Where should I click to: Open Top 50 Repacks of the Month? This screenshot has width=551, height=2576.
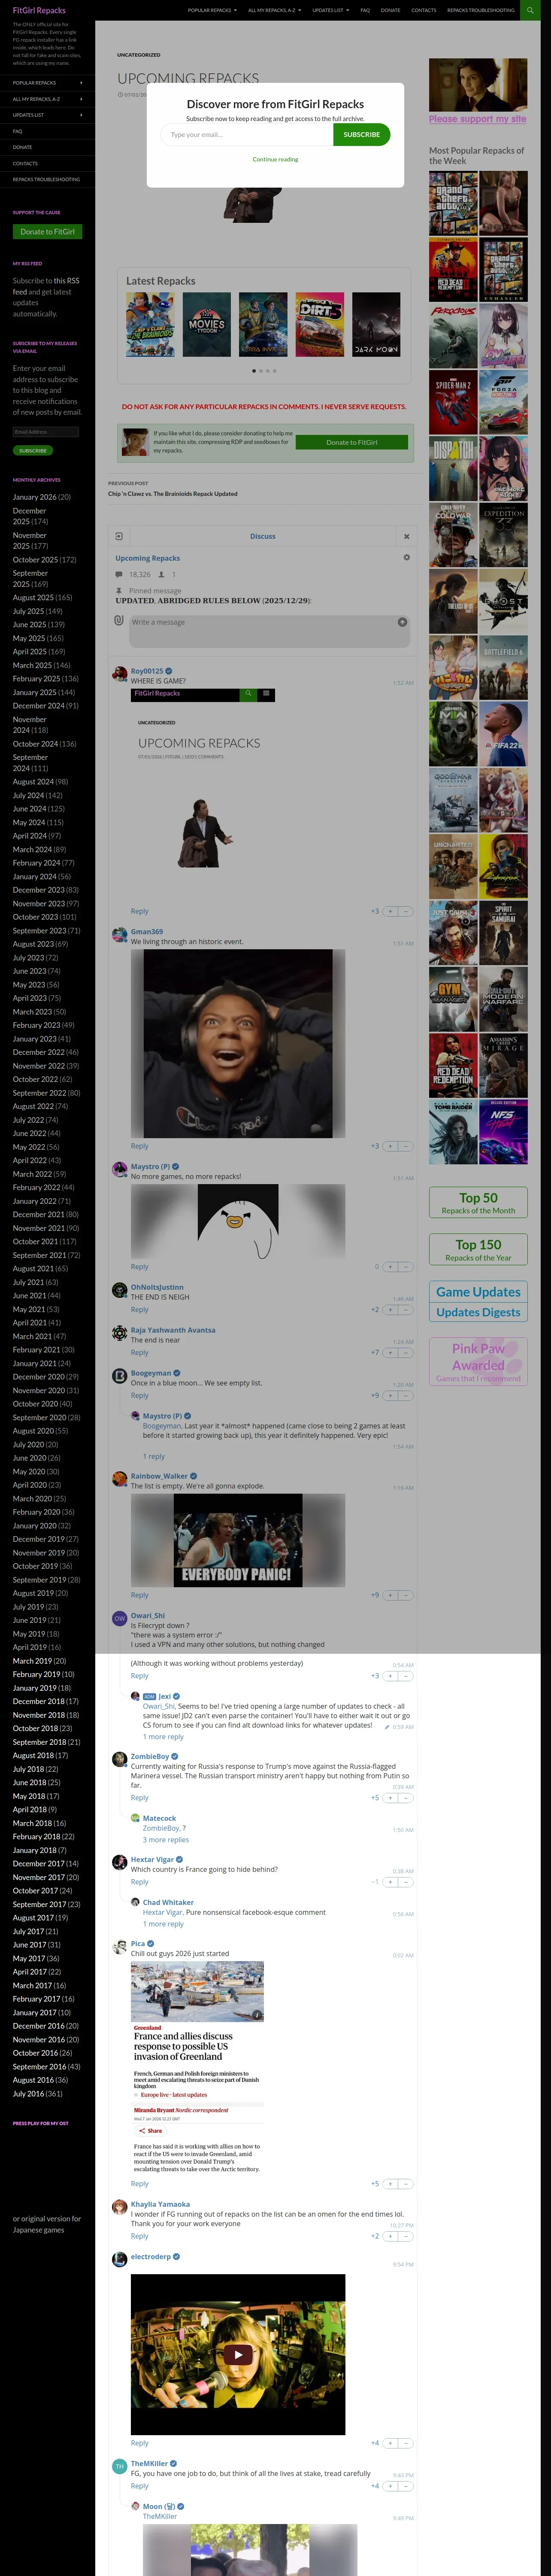(478, 1202)
